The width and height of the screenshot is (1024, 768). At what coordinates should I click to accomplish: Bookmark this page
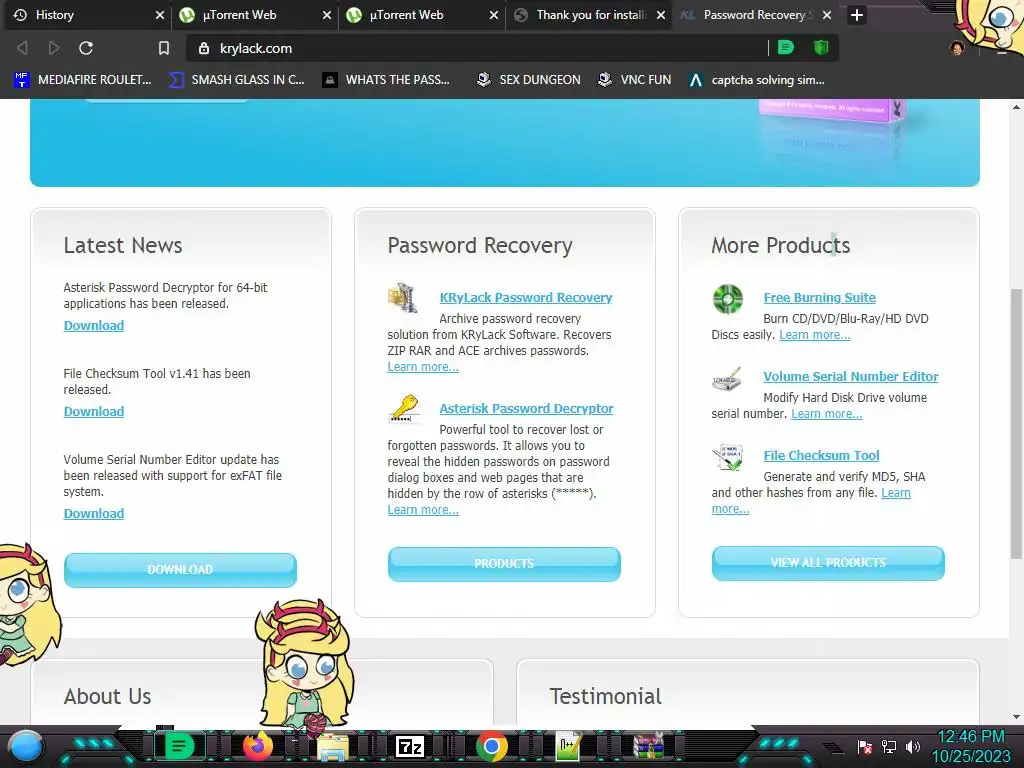(164, 48)
